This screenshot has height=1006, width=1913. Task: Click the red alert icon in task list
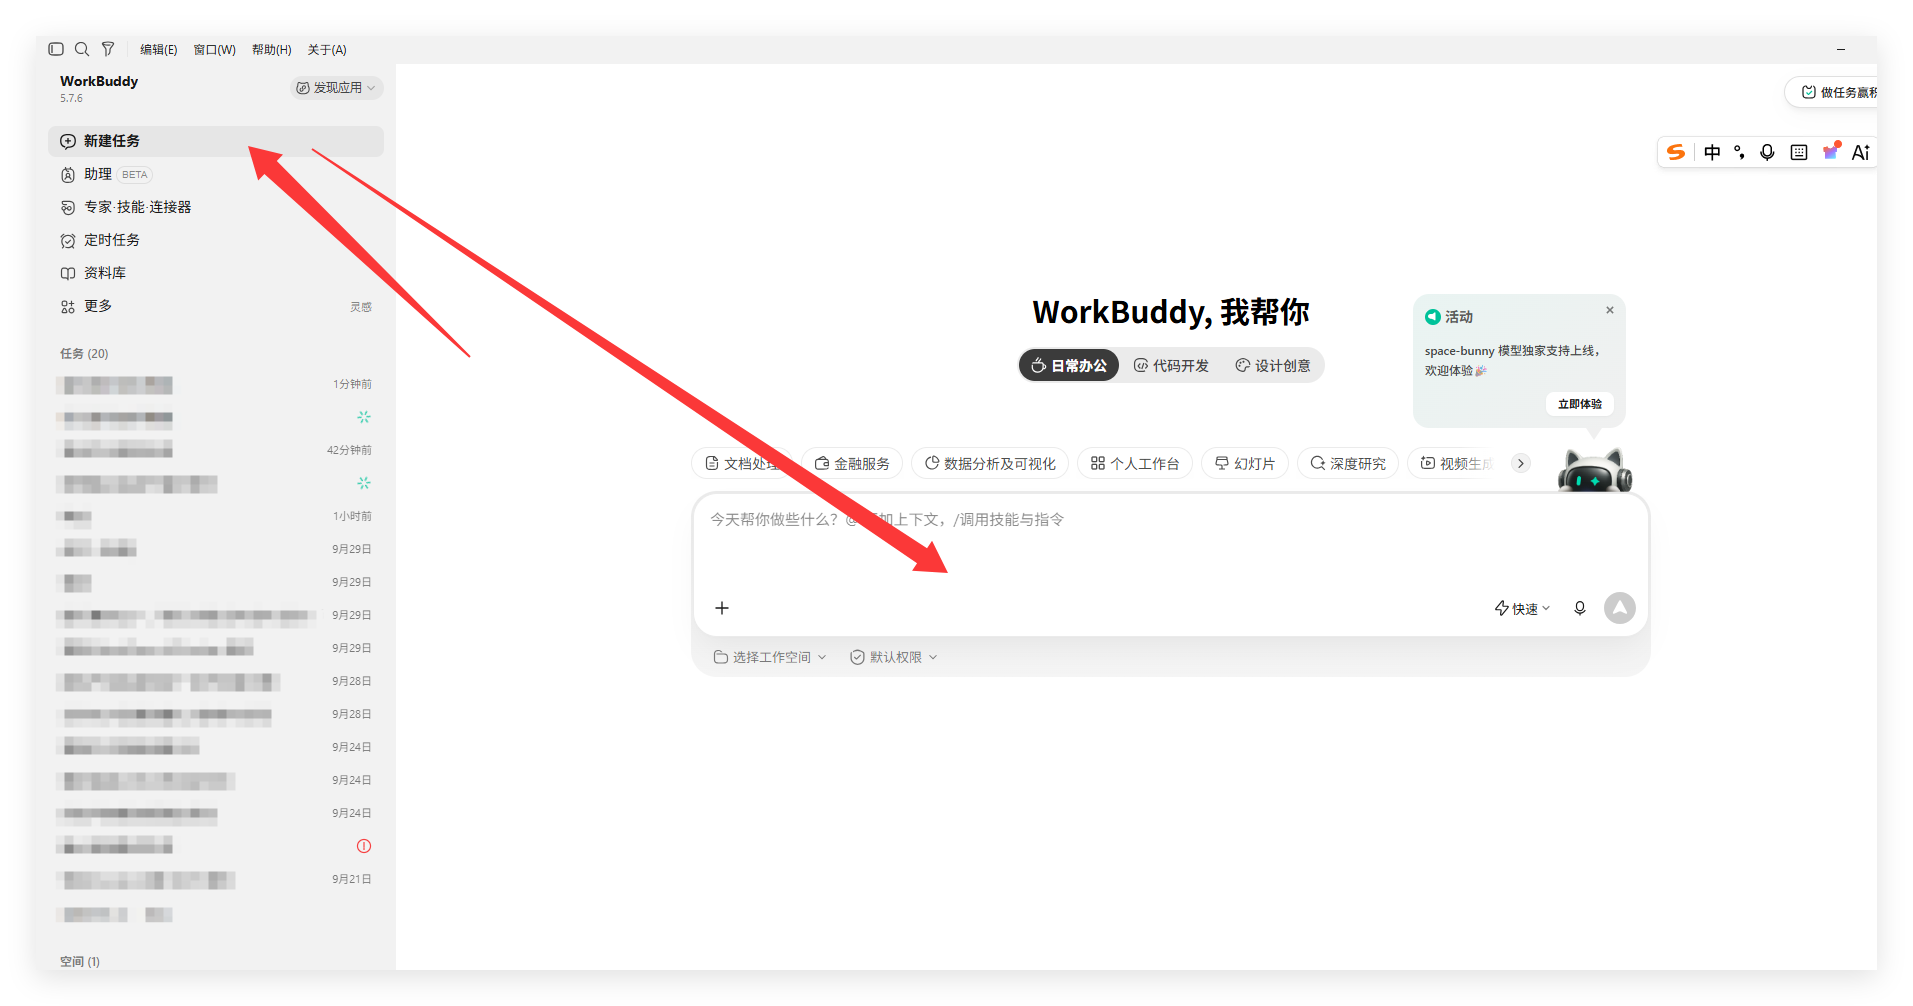(x=364, y=846)
